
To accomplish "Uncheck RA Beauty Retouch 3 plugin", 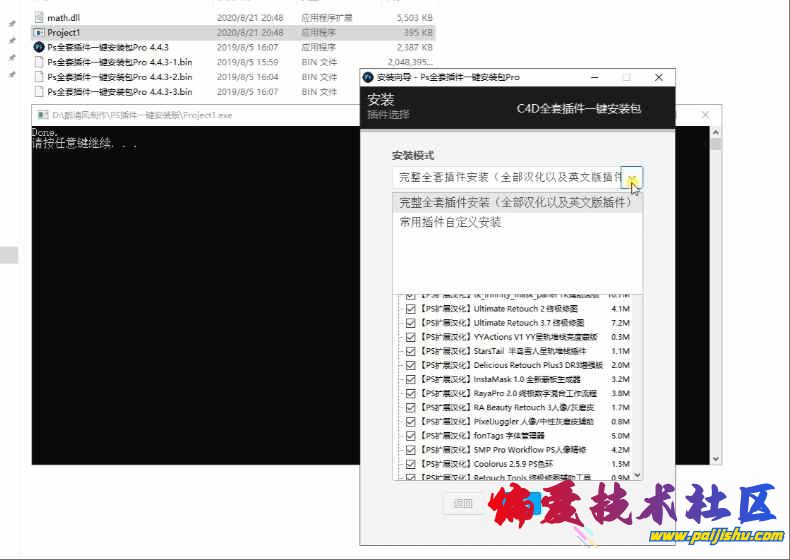I will pos(410,408).
